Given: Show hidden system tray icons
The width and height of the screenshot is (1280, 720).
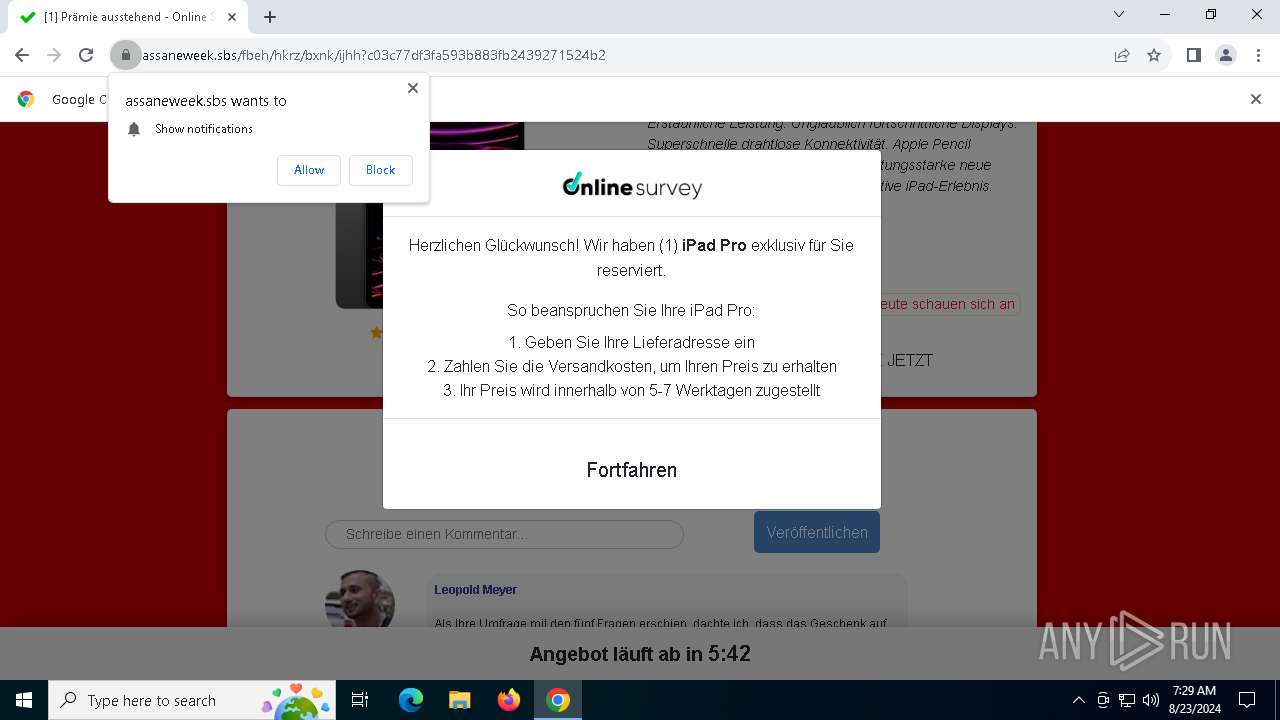Looking at the screenshot, I should (x=1079, y=700).
